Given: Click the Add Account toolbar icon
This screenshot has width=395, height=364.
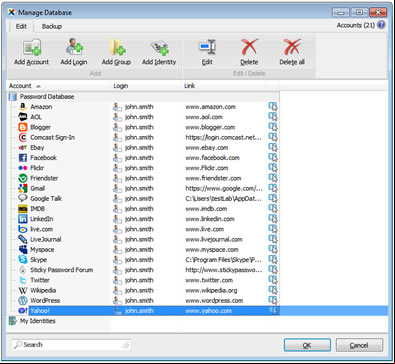Looking at the screenshot, I should [32, 47].
